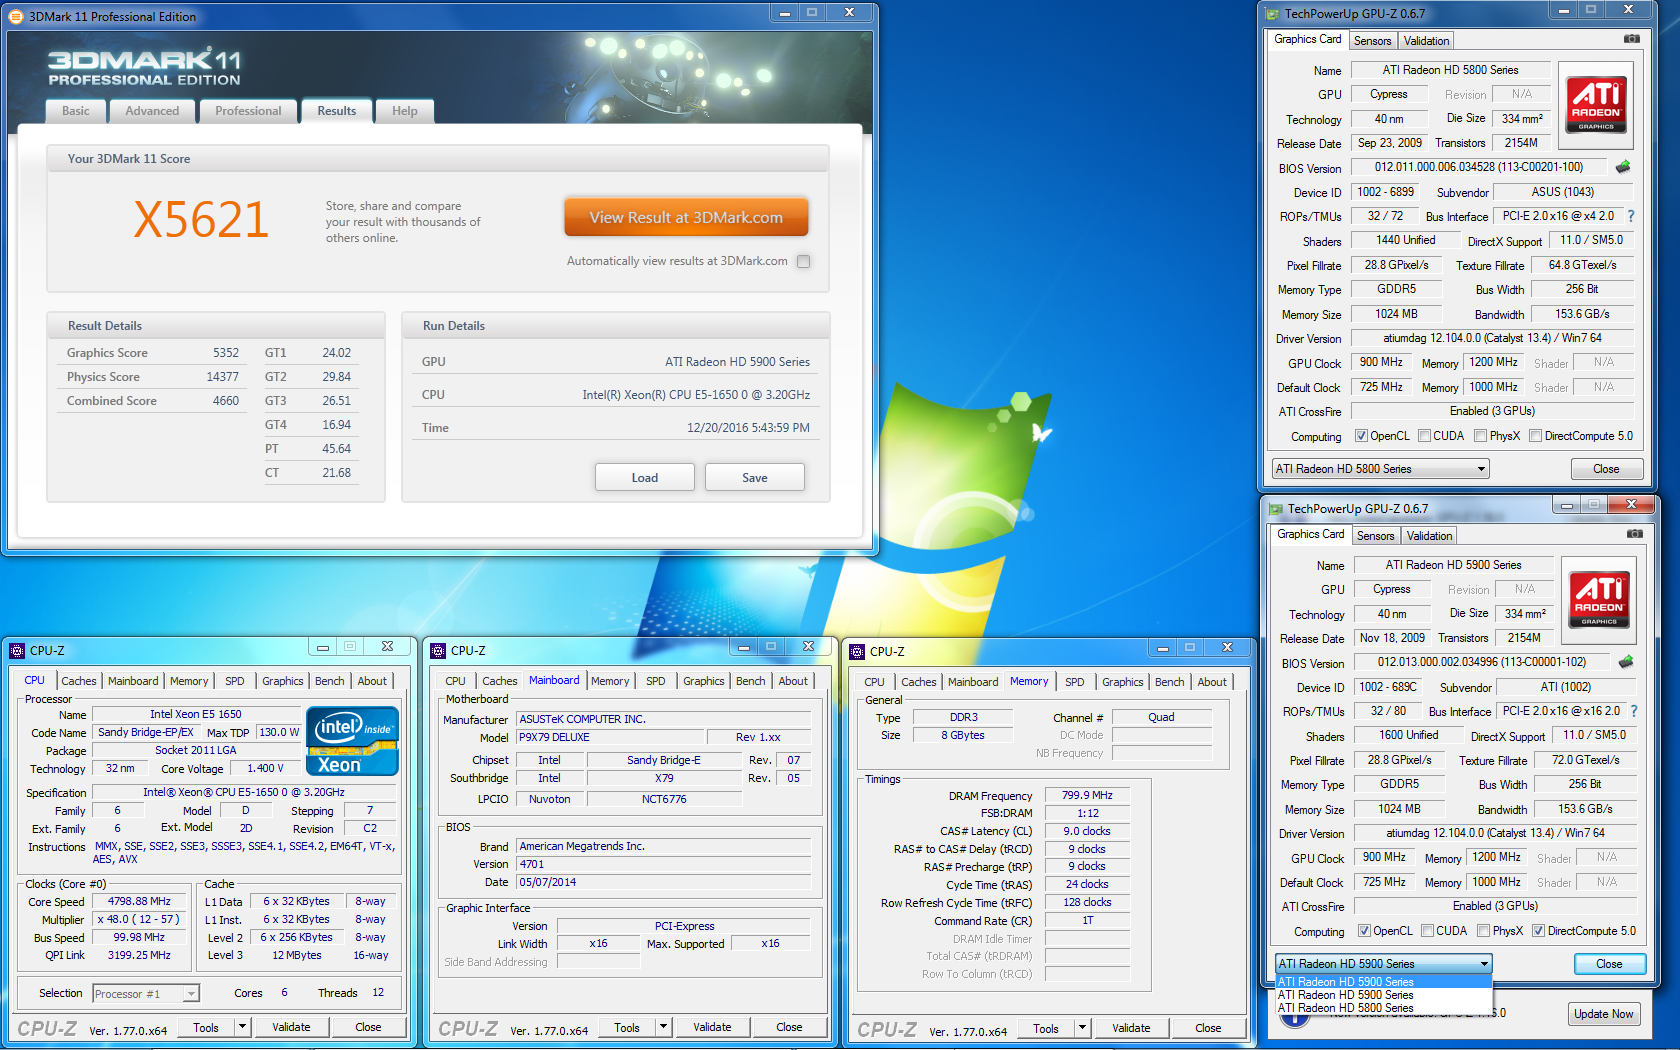Click the BIOS save chip icon in HD 5800 GPU-Z window
This screenshot has height=1050, width=1680.
point(1623,167)
